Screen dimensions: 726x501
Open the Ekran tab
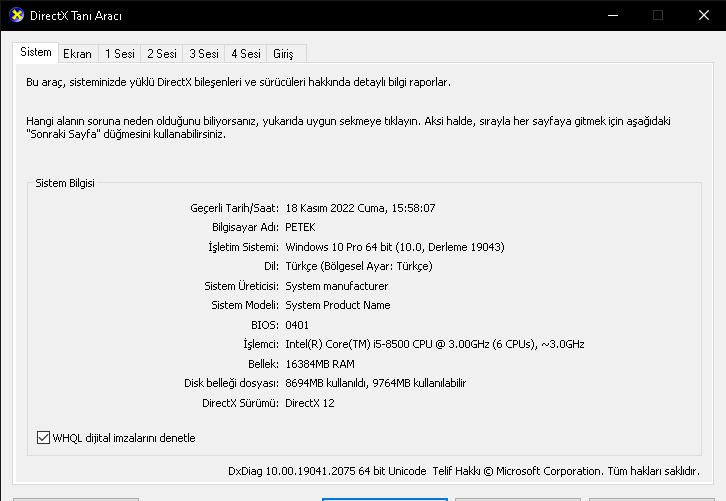tap(77, 54)
